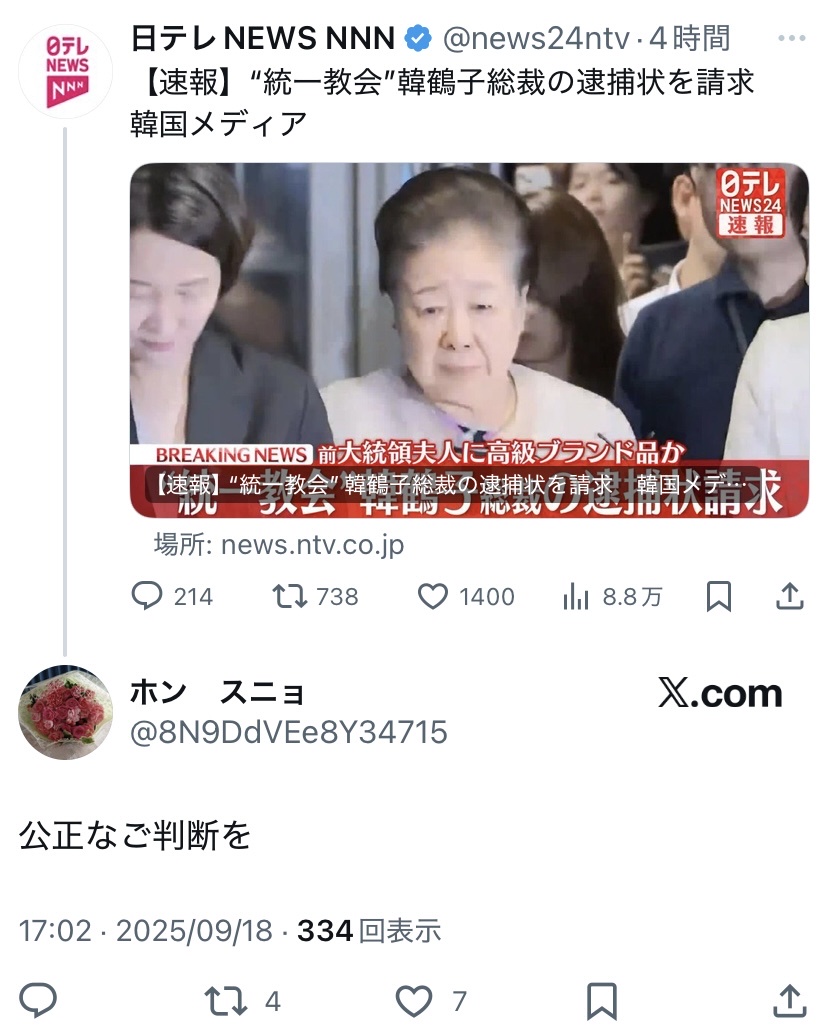
Task: Bookmark ホン スニョ's reply
Action: pyautogui.click(x=602, y=1001)
